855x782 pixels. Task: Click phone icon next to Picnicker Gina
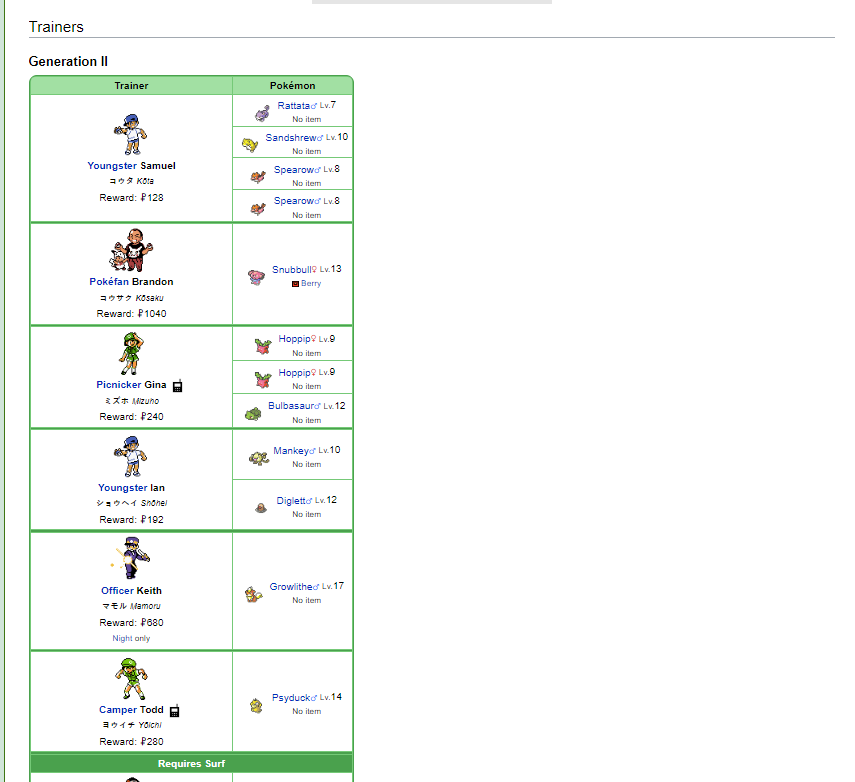(x=177, y=386)
